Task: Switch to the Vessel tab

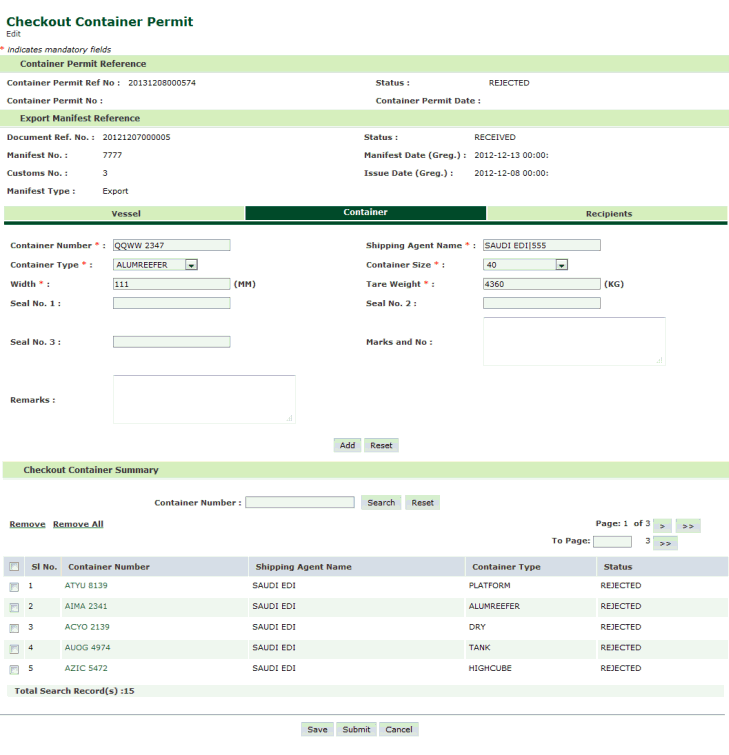Action: (125, 213)
